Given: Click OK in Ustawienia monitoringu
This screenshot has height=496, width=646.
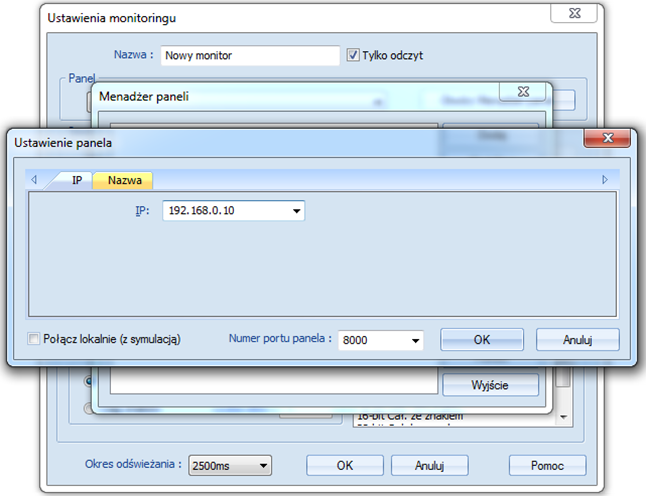Looking at the screenshot, I should click(345, 466).
